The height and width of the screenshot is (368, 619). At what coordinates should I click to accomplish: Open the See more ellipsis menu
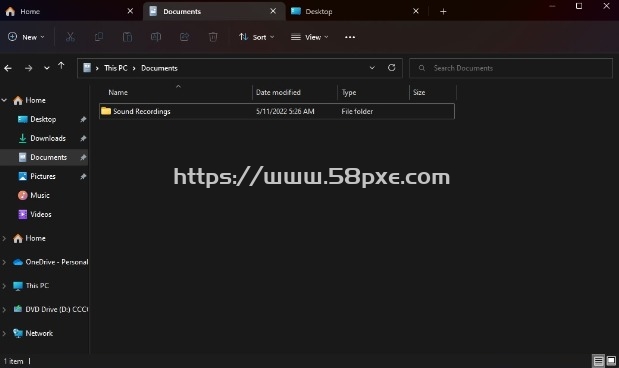click(350, 37)
